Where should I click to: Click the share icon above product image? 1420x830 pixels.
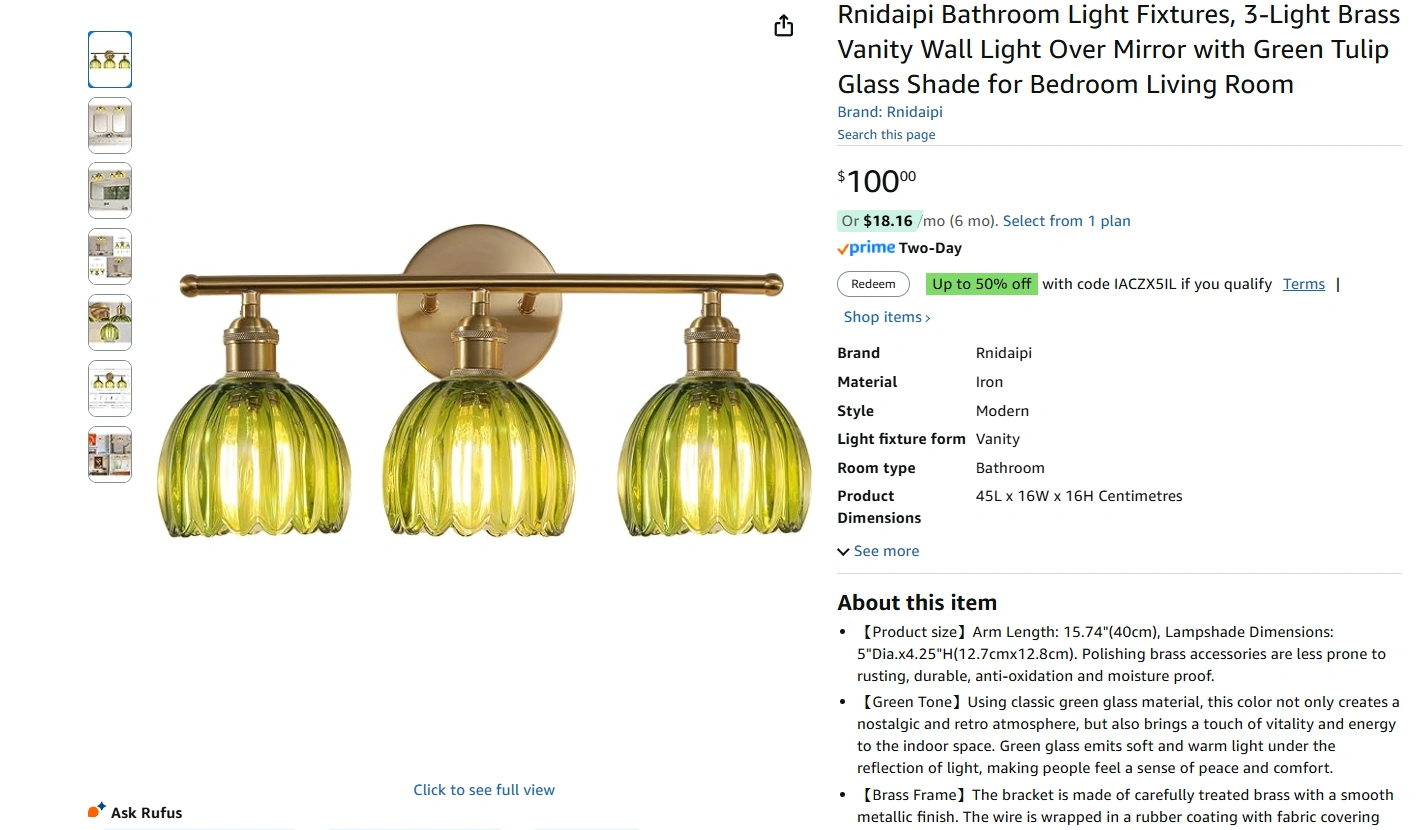click(x=784, y=26)
